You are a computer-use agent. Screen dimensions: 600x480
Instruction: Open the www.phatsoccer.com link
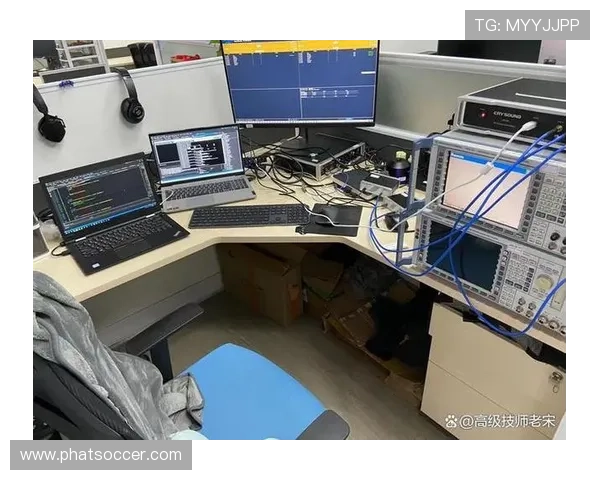[x=100, y=455]
